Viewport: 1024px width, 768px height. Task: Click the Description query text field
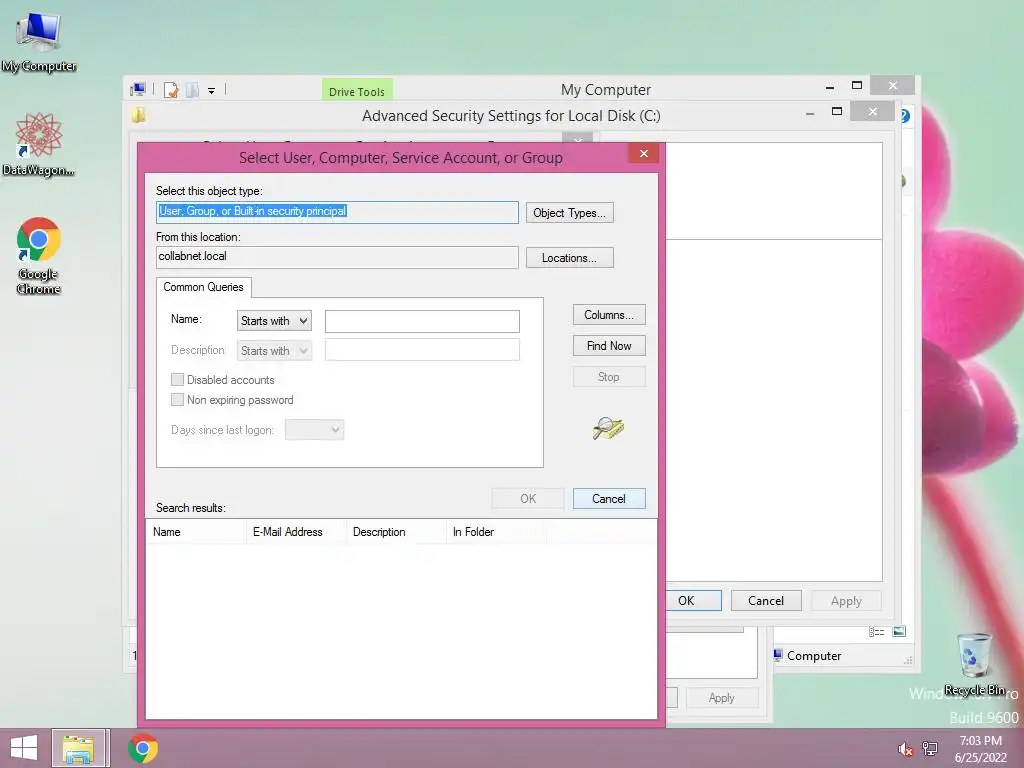[422, 350]
